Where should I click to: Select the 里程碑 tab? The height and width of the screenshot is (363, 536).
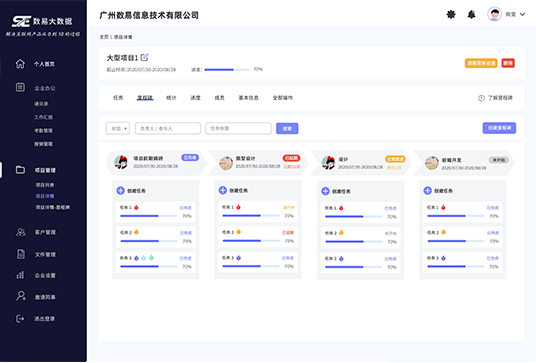pyautogui.click(x=145, y=98)
